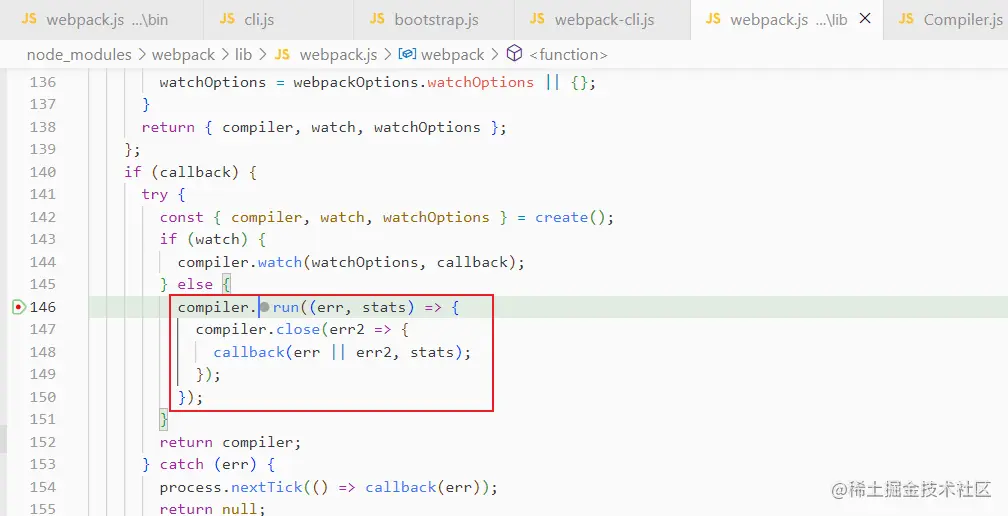The height and width of the screenshot is (516, 1008).
Task: Click JS icon on bootstrap.js tab
Action: [377, 19]
